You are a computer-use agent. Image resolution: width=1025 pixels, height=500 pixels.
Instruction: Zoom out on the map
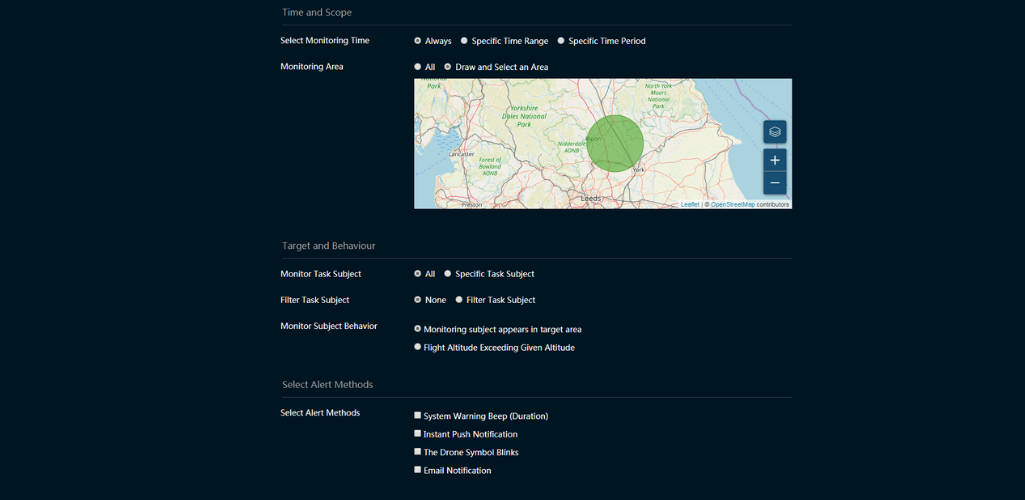click(x=775, y=183)
